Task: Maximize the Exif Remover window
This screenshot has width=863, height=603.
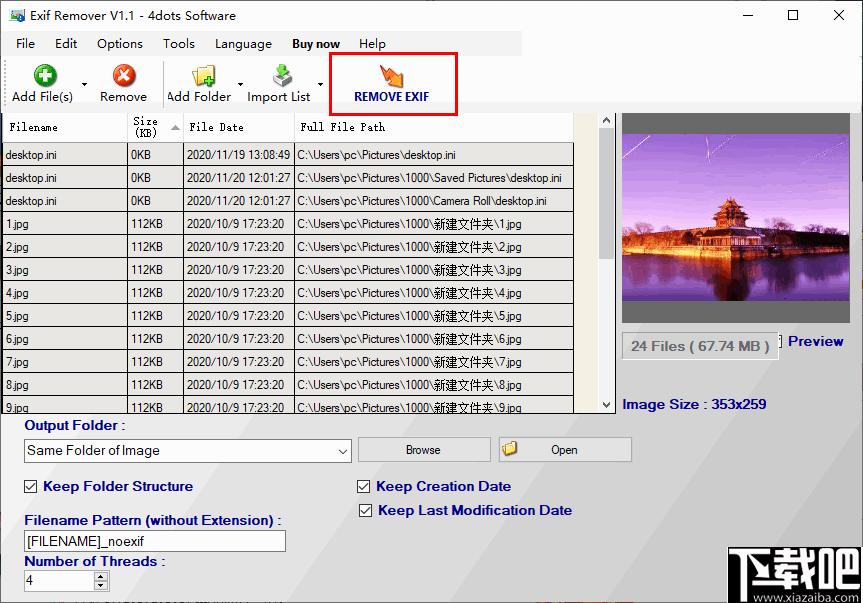Action: 793,15
